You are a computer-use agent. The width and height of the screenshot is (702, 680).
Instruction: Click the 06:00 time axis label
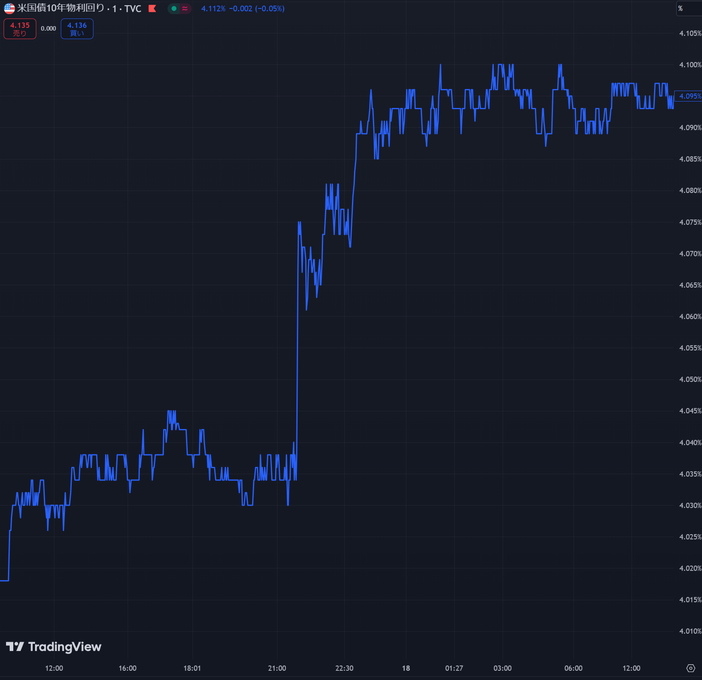[x=573, y=668]
